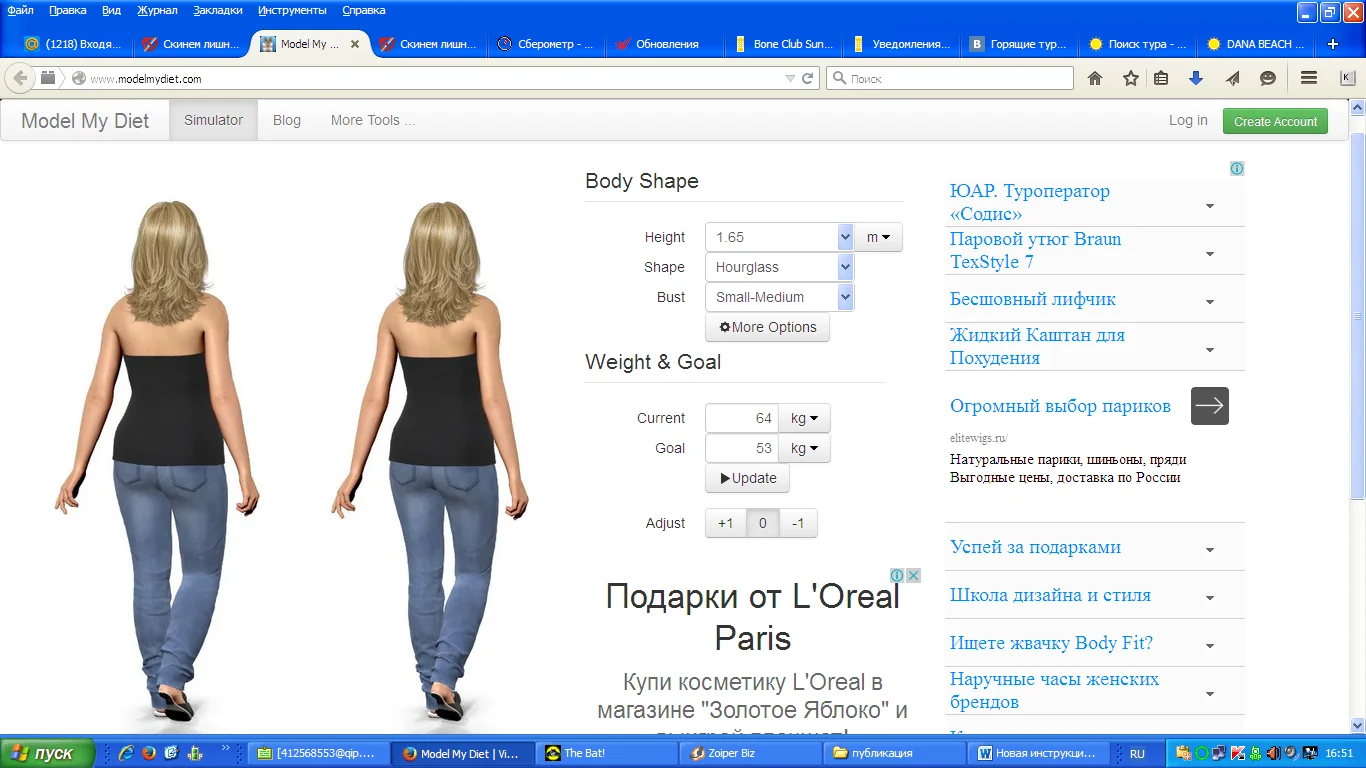Switch to The Bat! in taskbar
1366x768 pixels.
click(606, 753)
